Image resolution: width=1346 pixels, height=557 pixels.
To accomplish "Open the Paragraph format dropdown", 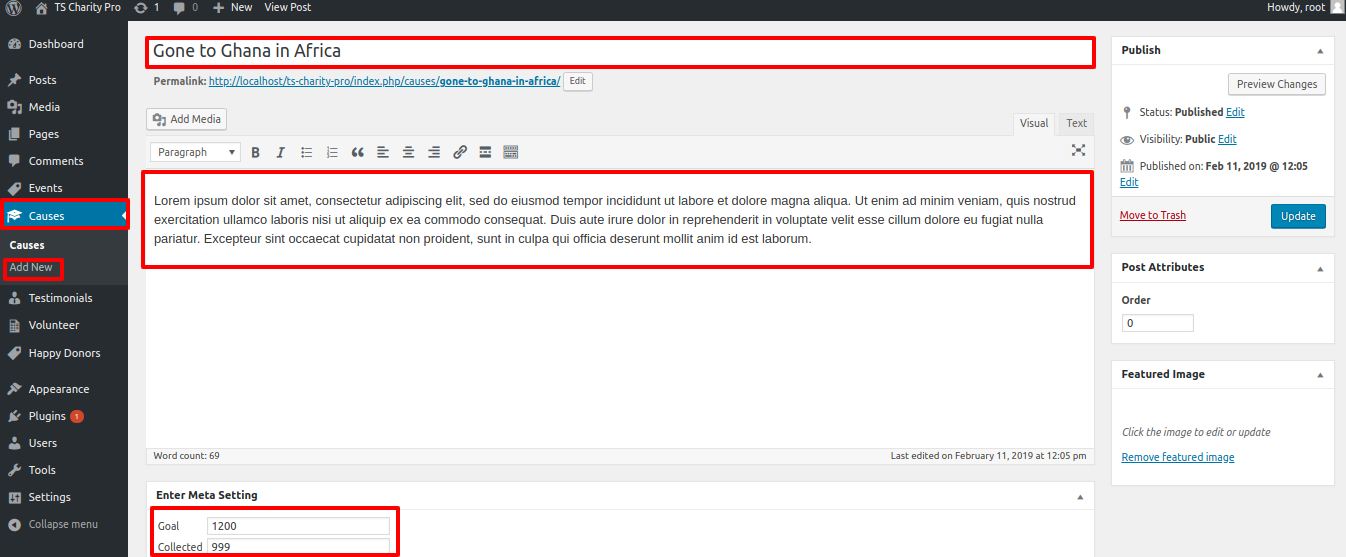I will (x=195, y=152).
